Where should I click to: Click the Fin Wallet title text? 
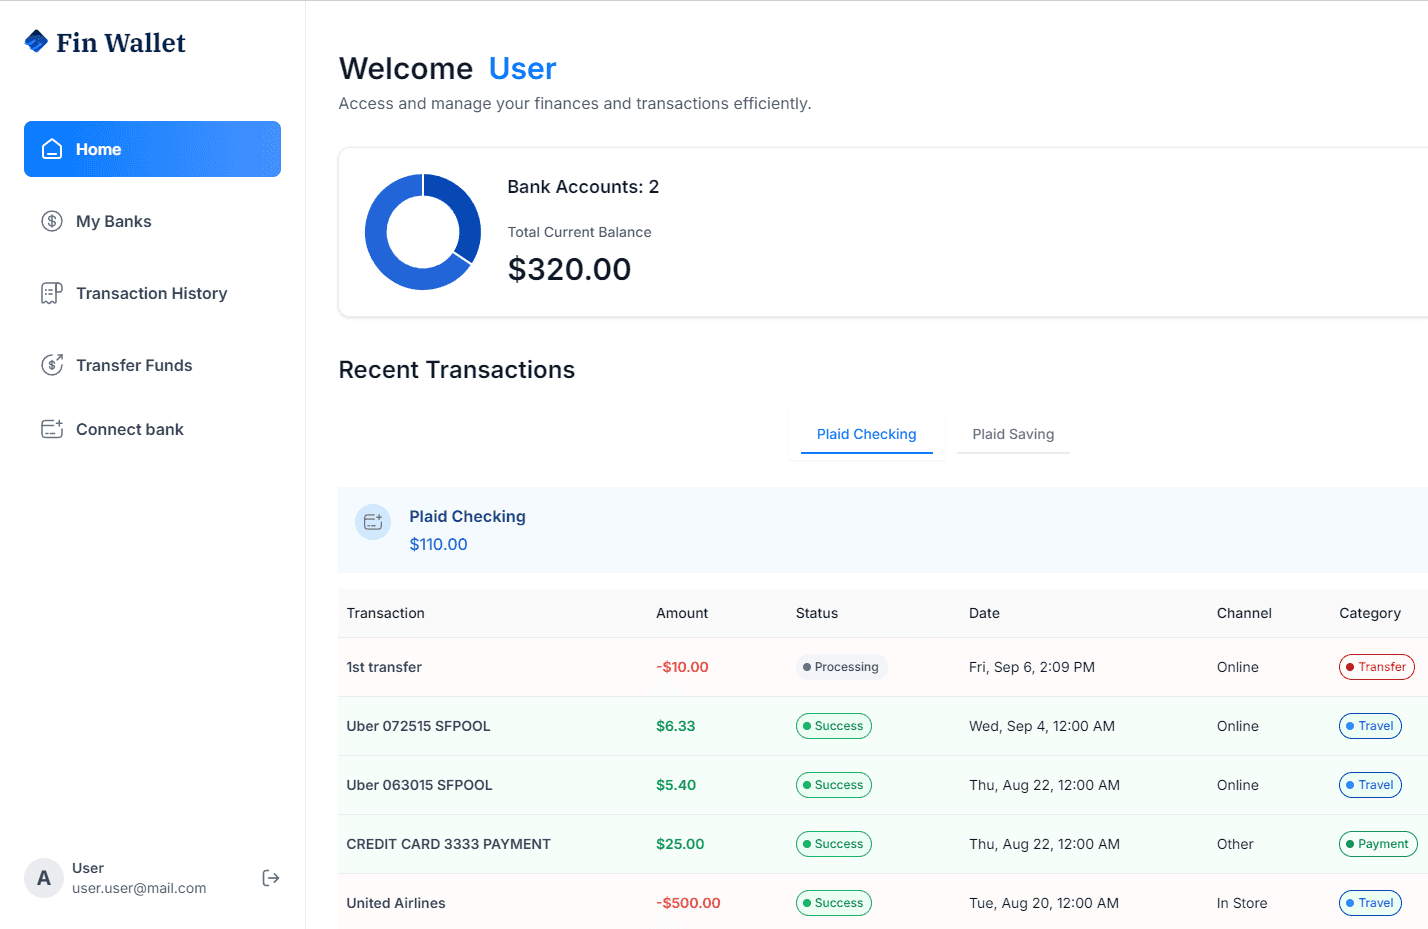(121, 43)
